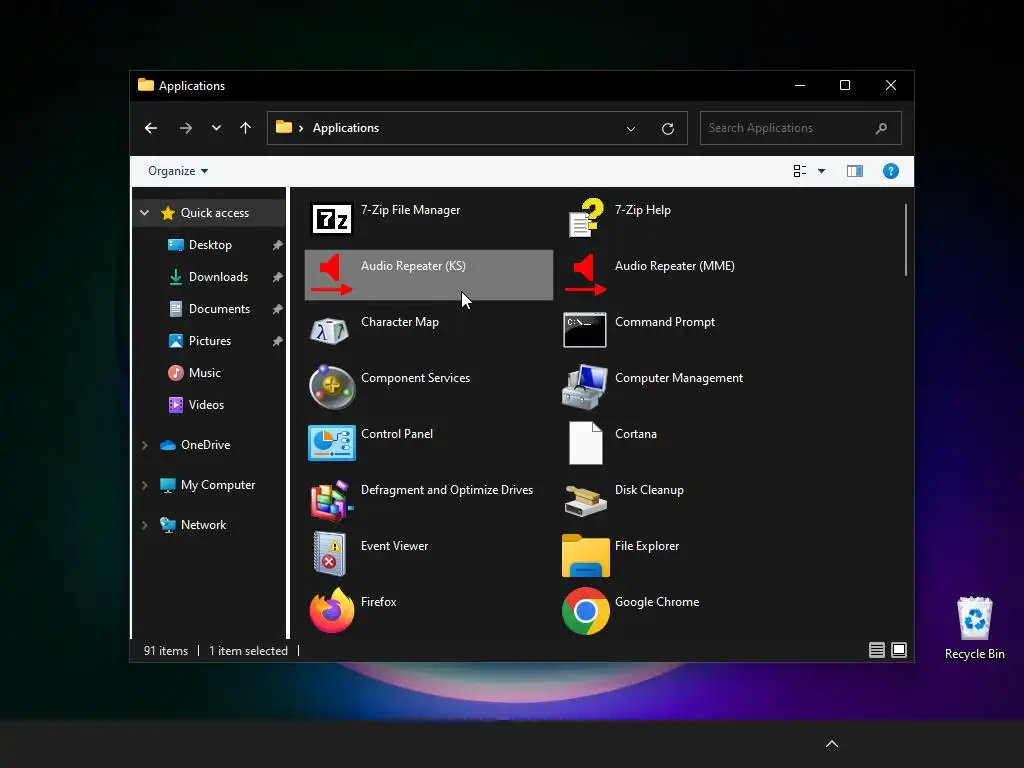Screen dimensions: 1024x768
Task: Select the Google Chrome icon
Action: pyautogui.click(x=585, y=611)
